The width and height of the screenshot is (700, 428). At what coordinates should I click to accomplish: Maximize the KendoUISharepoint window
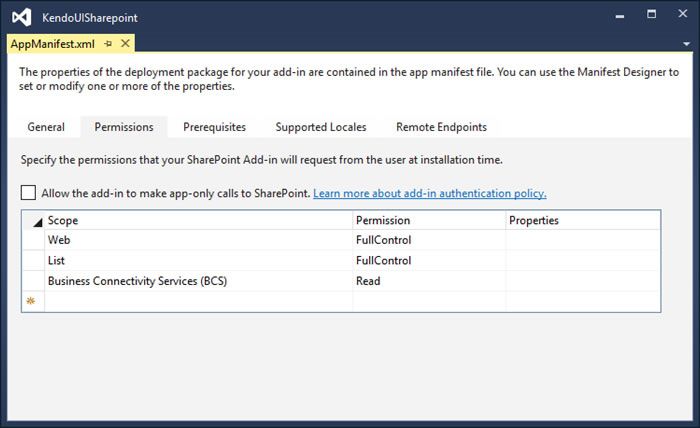[x=651, y=14]
